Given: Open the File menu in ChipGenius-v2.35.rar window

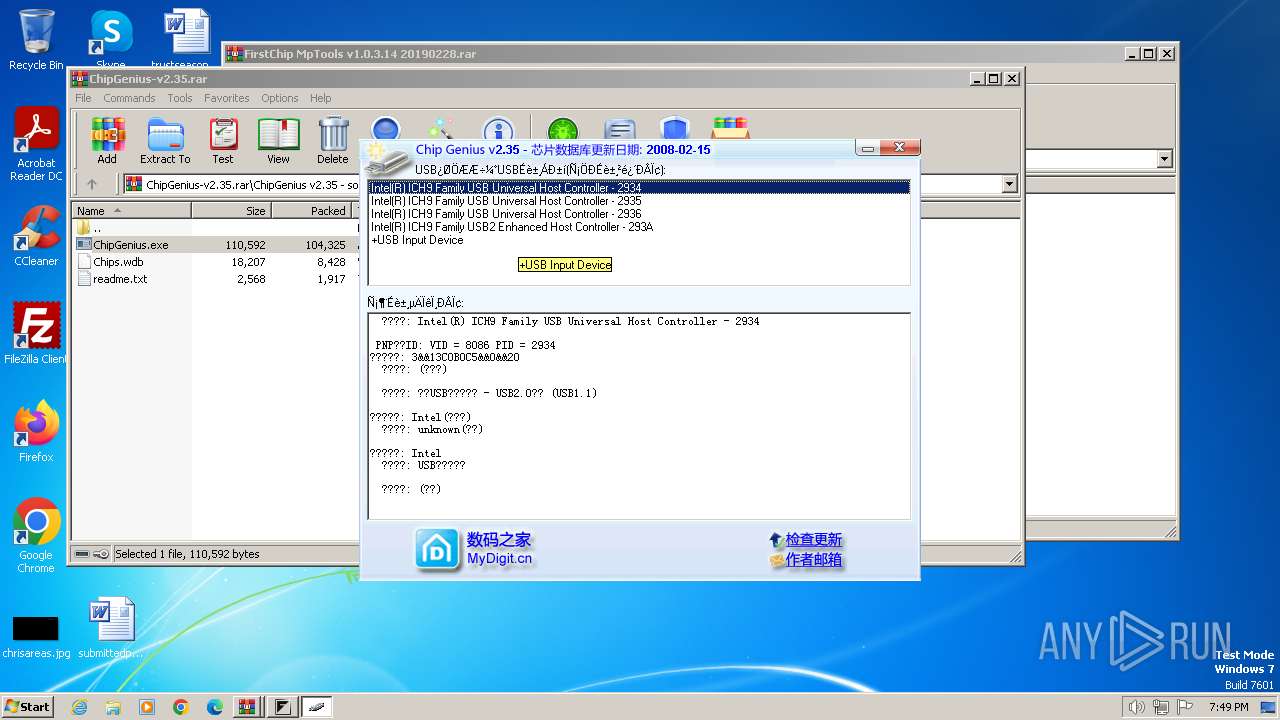Looking at the screenshot, I should pyautogui.click(x=83, y=98).
